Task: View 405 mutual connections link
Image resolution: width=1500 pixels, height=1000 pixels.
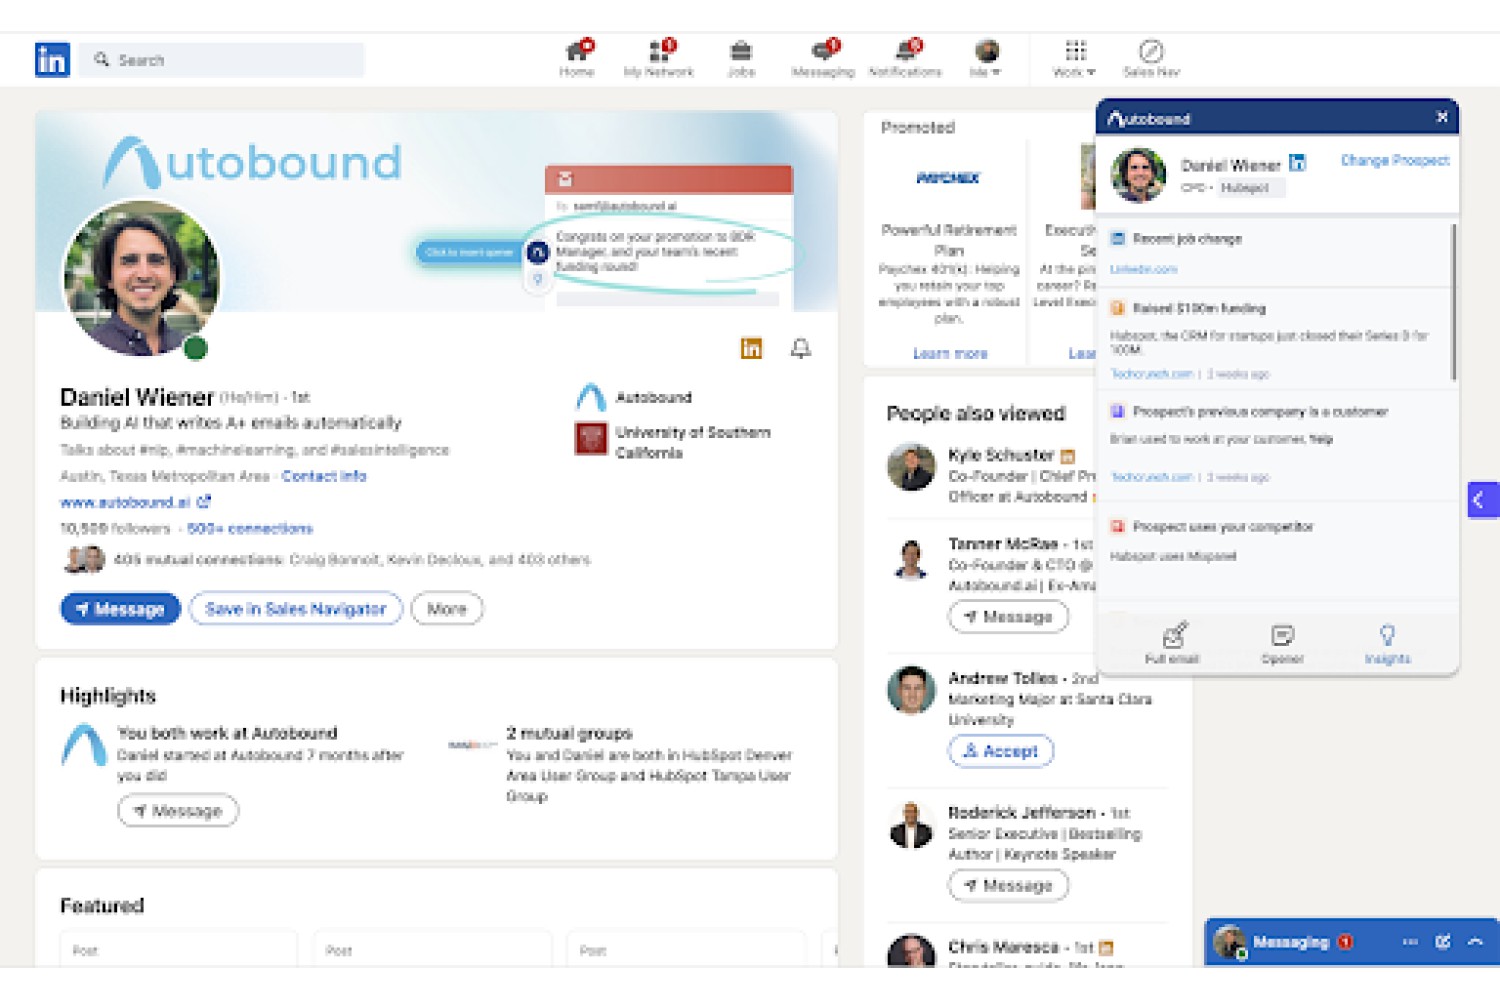Action: [352, 560]
